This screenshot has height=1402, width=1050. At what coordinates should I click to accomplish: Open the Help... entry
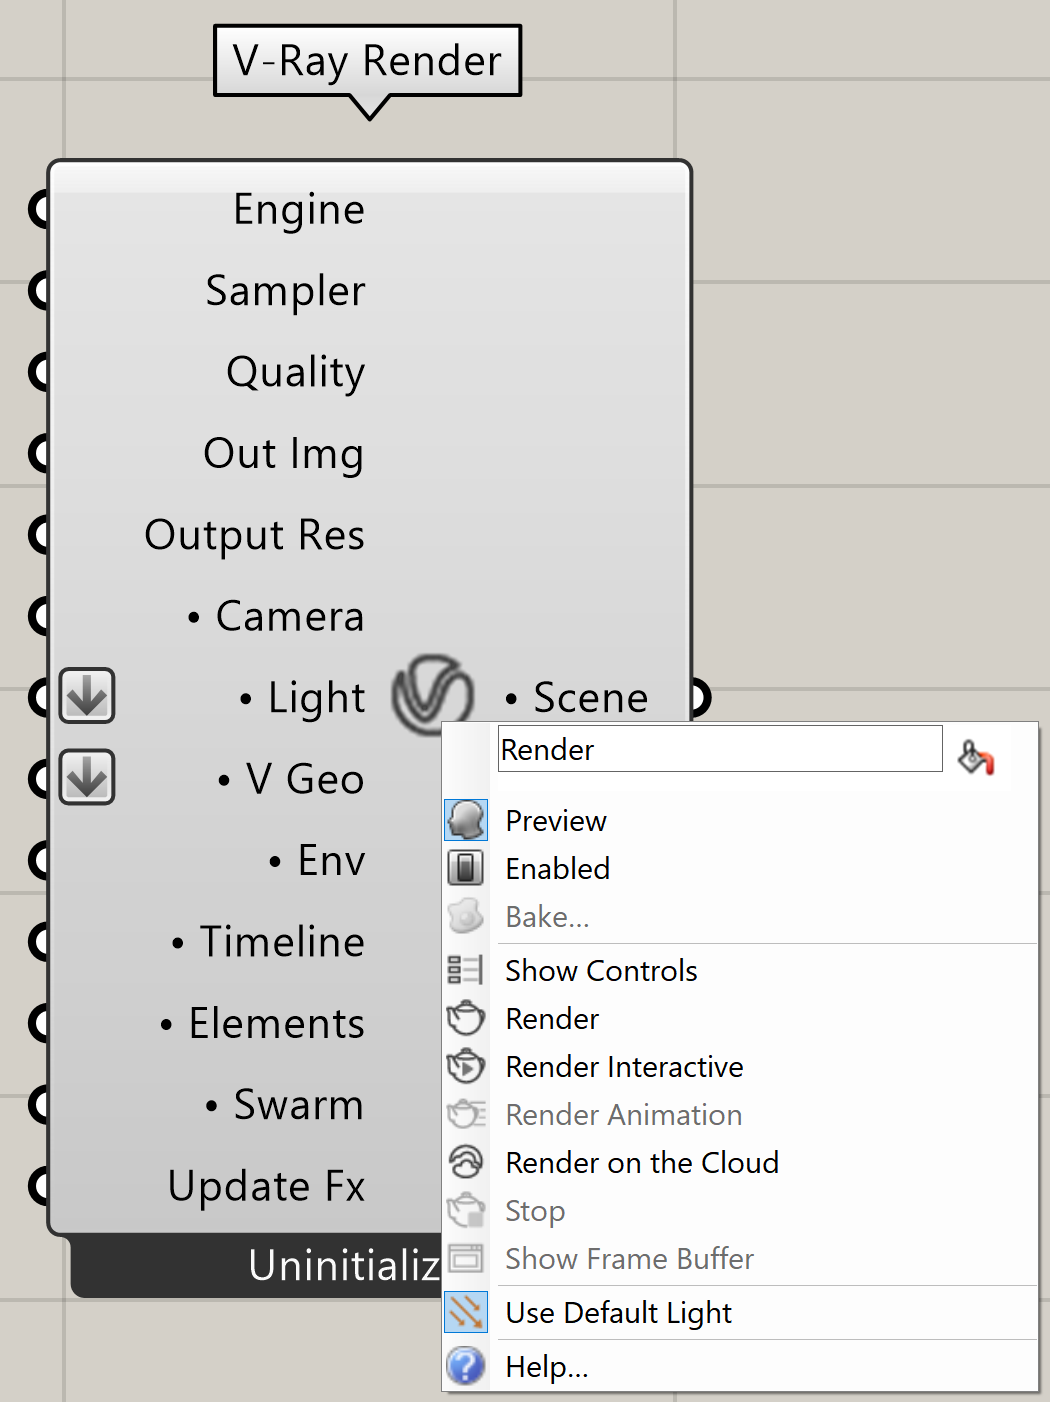[x=740, y=1366]
